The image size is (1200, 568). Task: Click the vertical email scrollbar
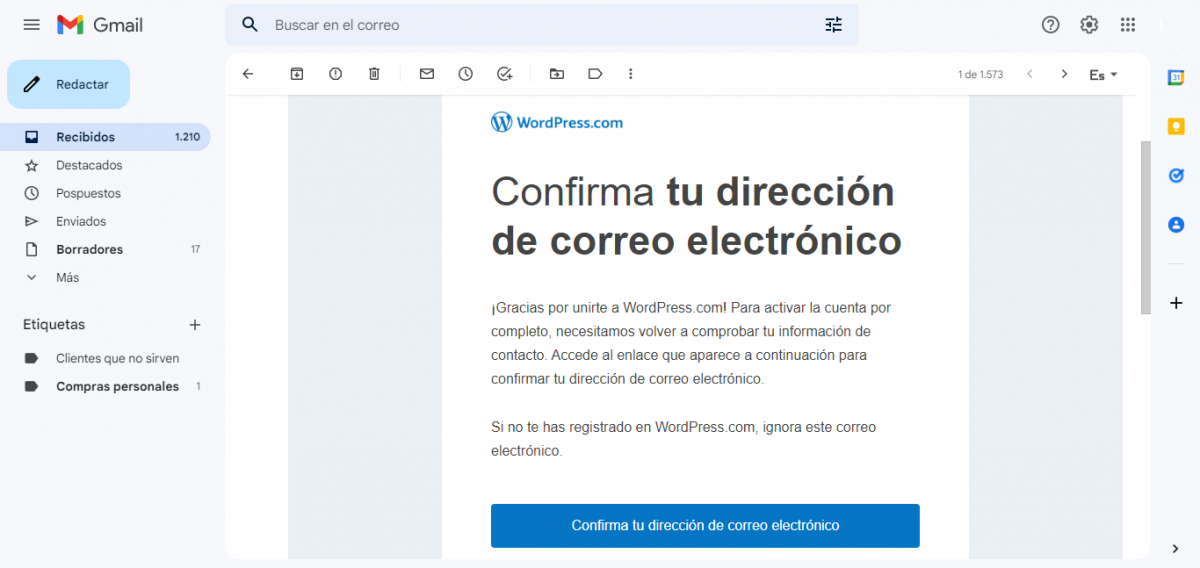tap(1146, 228)
